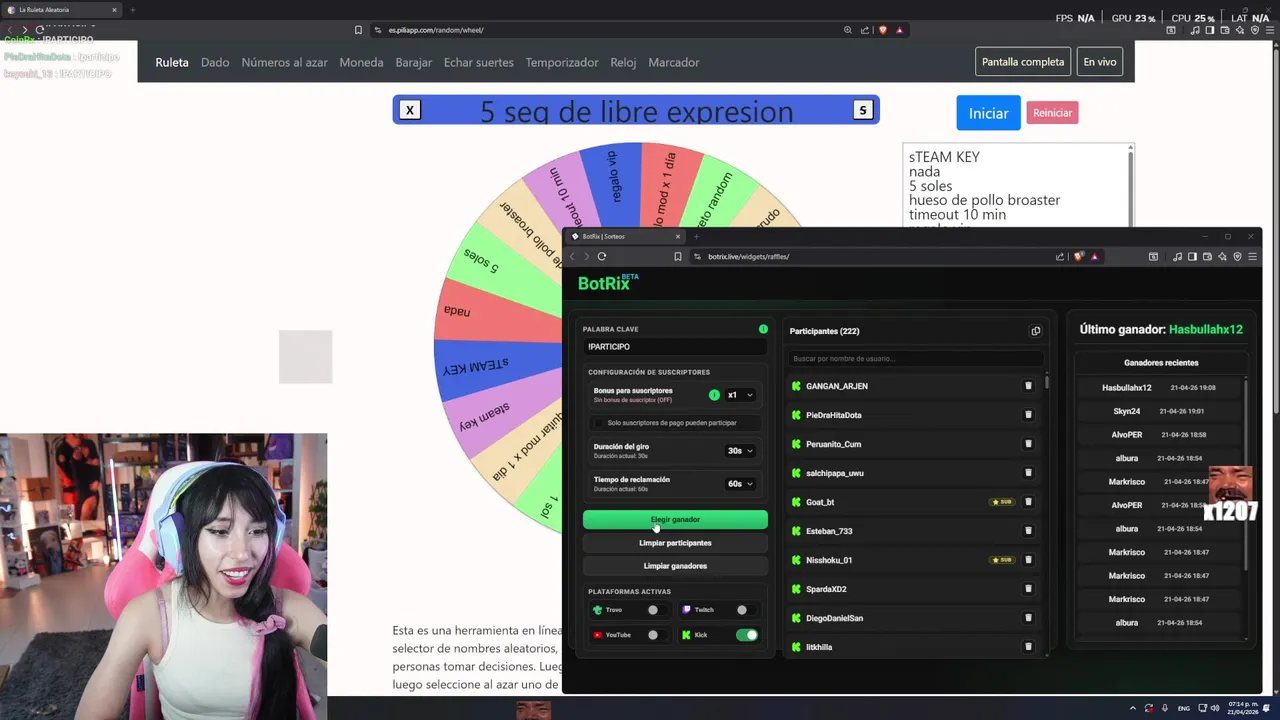The width and height of the screenshot is (1280, 720).
Task: Click the Reiniciar button on roulette page
Action: click(x=1052, y=113)
